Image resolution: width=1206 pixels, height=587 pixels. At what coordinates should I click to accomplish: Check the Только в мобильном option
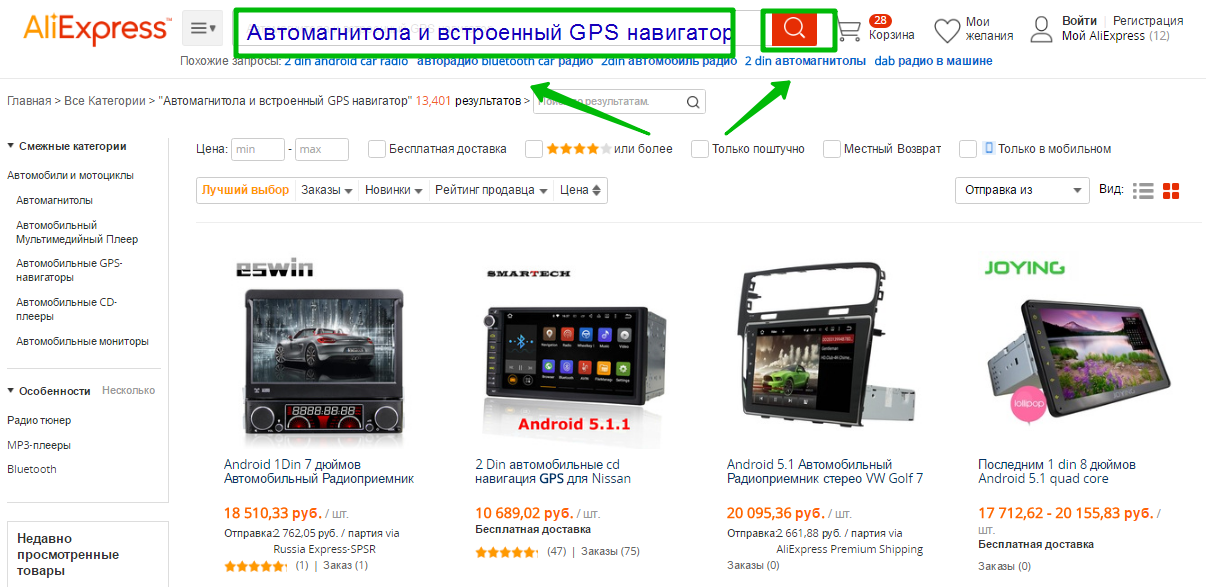point(968,149)
